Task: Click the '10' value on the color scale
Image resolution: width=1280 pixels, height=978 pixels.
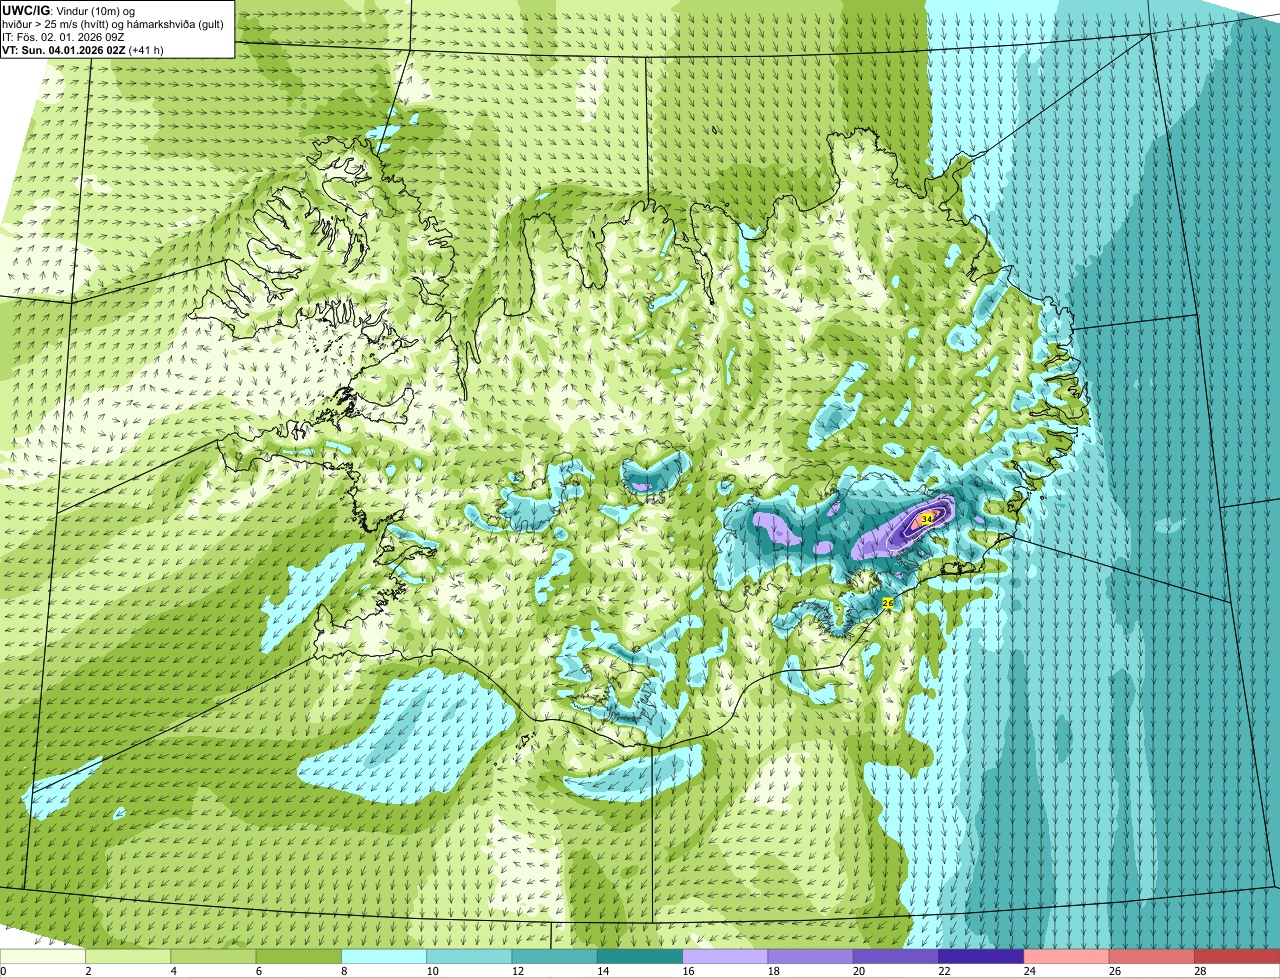Action: click(432, 971)
